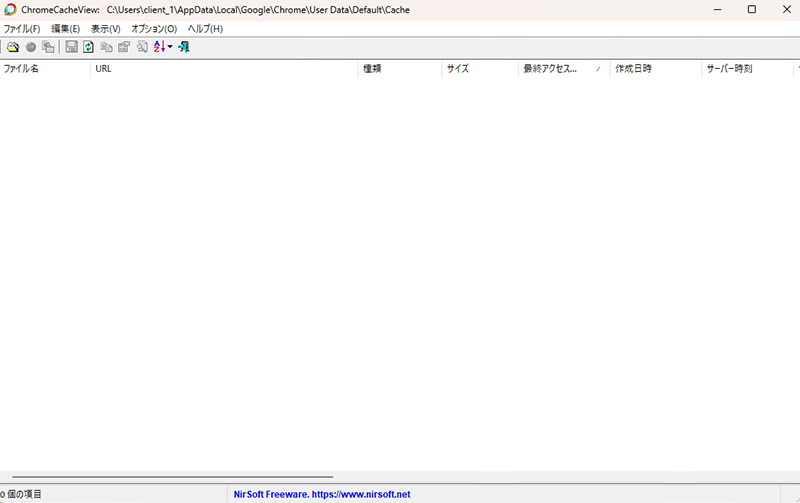This screenshot has width=800, height=503.
Task: Open the 表示(V) menu
Action: point(105,29)
